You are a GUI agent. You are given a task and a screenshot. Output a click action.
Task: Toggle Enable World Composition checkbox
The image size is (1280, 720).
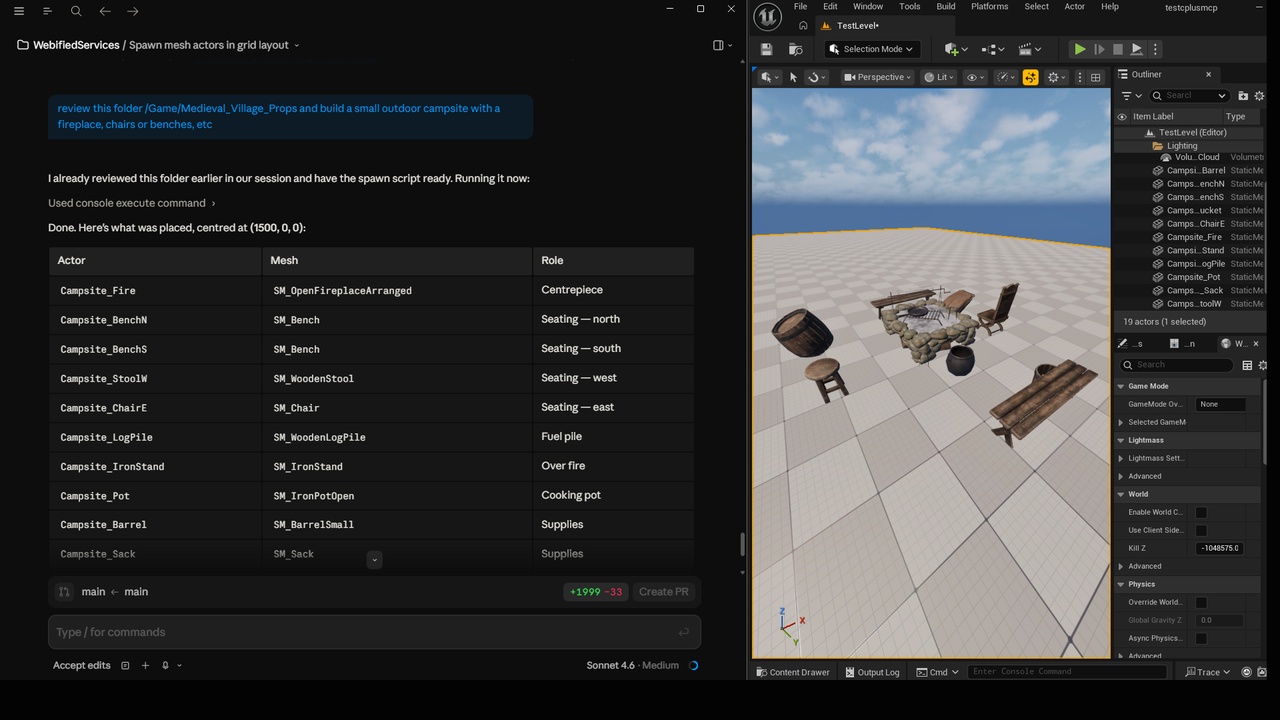1201,512
